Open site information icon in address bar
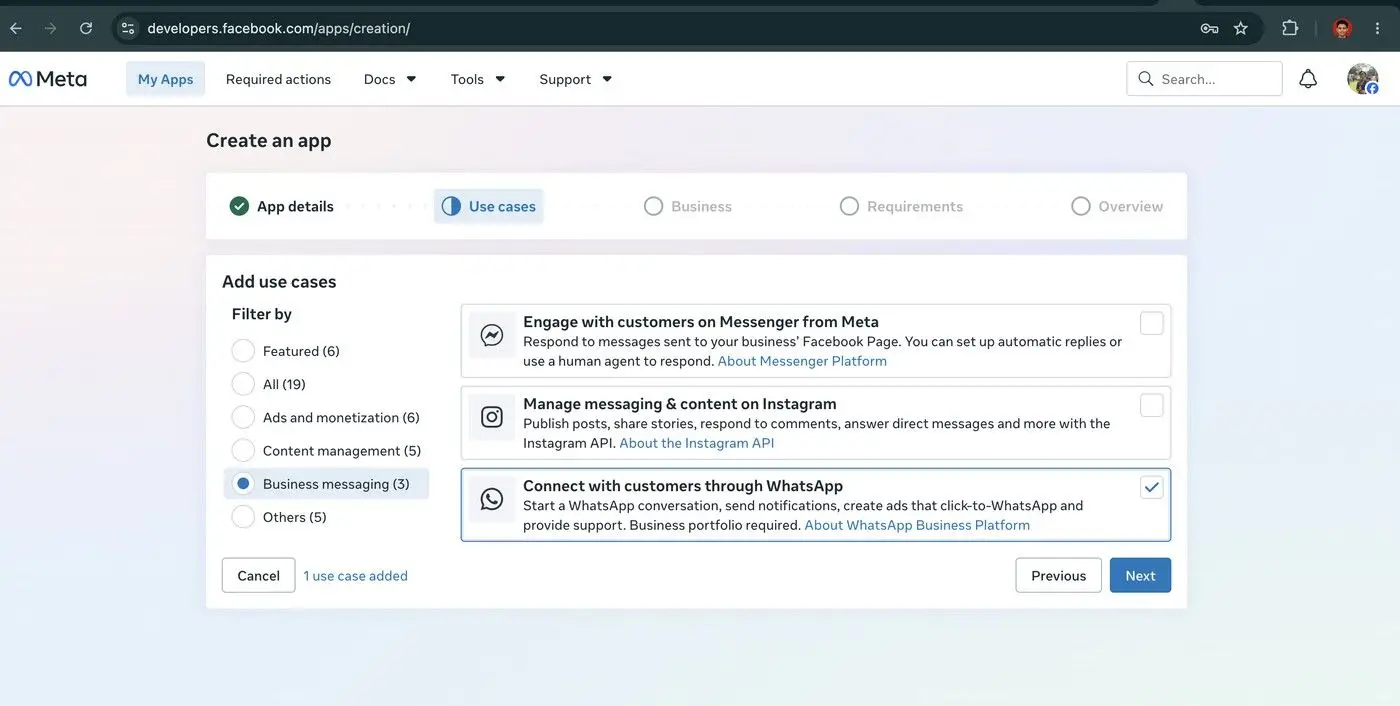 pos(128,28)
